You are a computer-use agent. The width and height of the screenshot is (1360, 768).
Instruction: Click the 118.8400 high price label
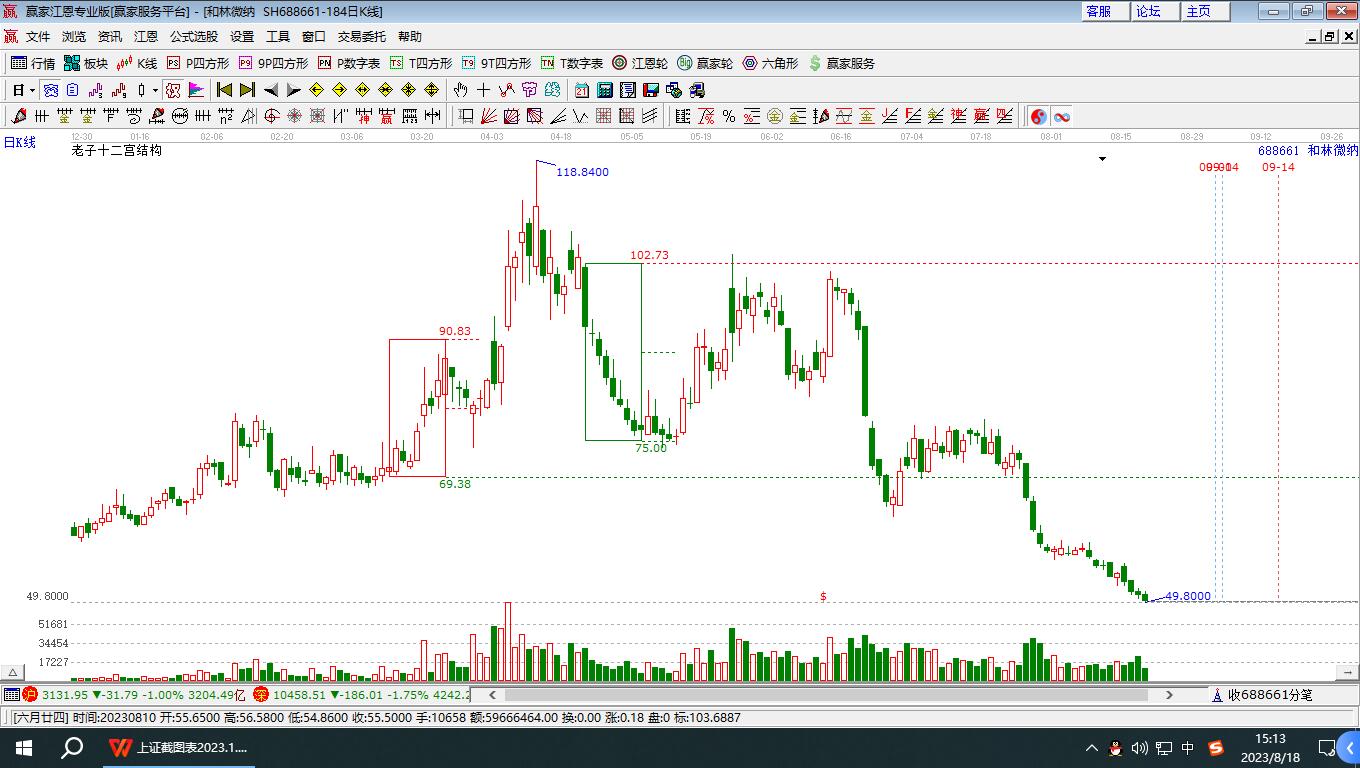(582, 172)
